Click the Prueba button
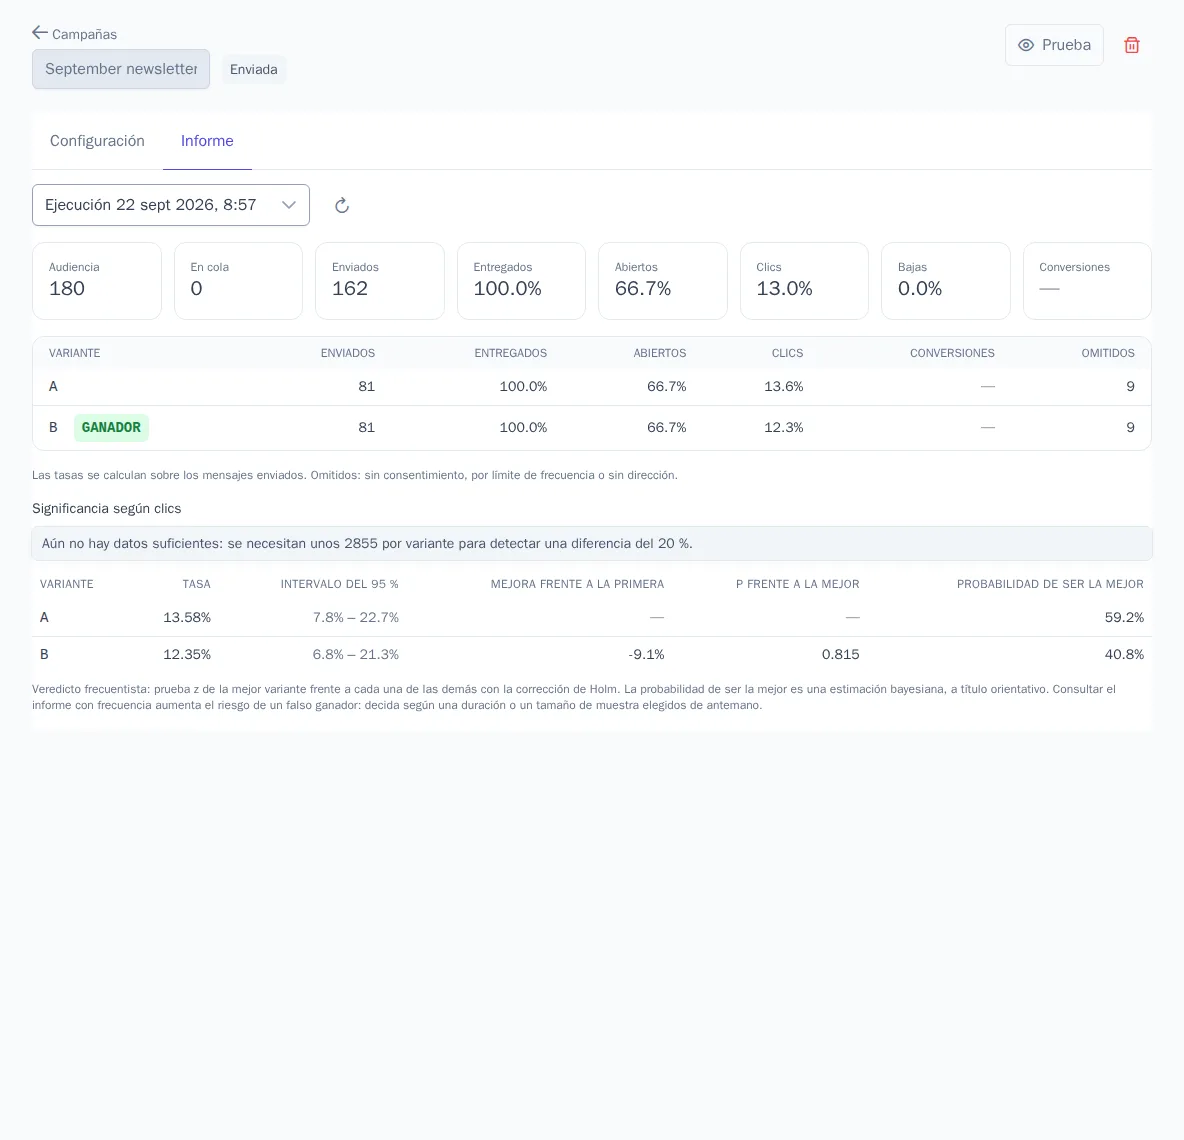 1054,45
